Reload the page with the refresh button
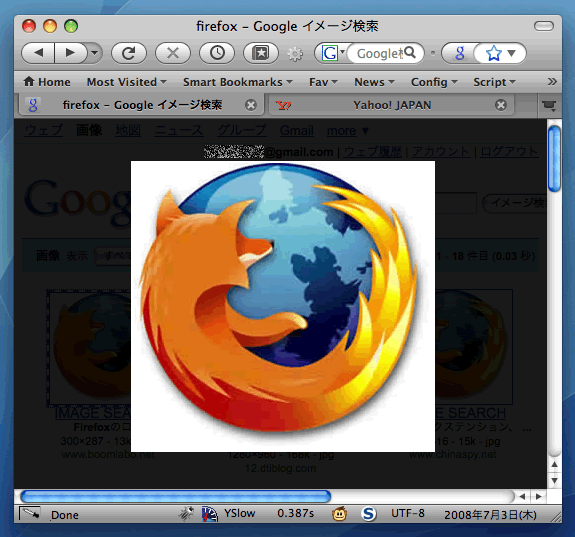The width and height of the screenshot is (575, 537). tap(129, 54)
